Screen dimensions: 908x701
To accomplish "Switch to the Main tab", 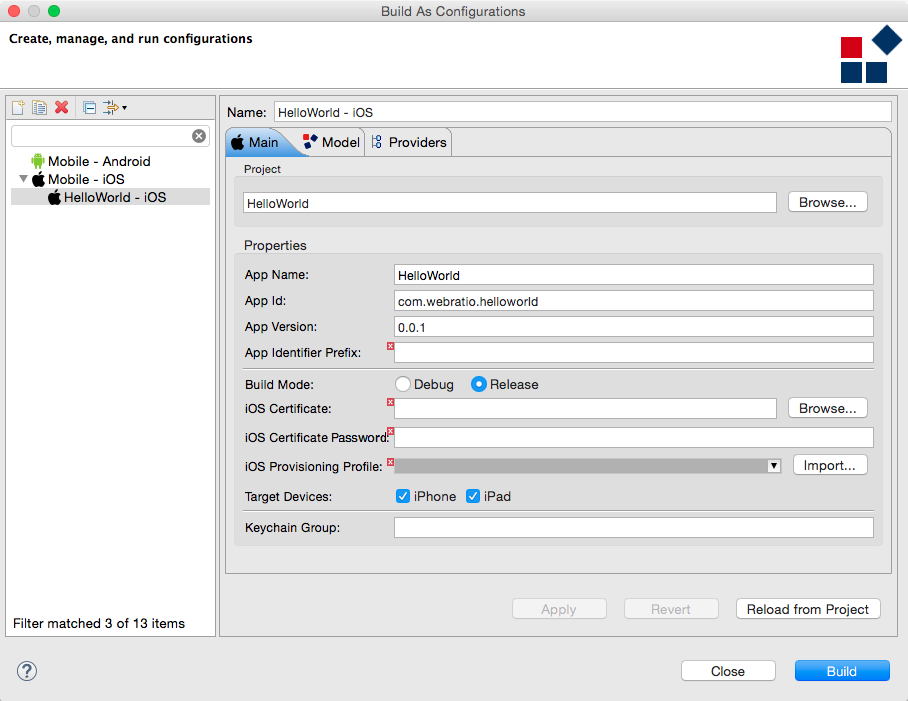I will [255, 142].
